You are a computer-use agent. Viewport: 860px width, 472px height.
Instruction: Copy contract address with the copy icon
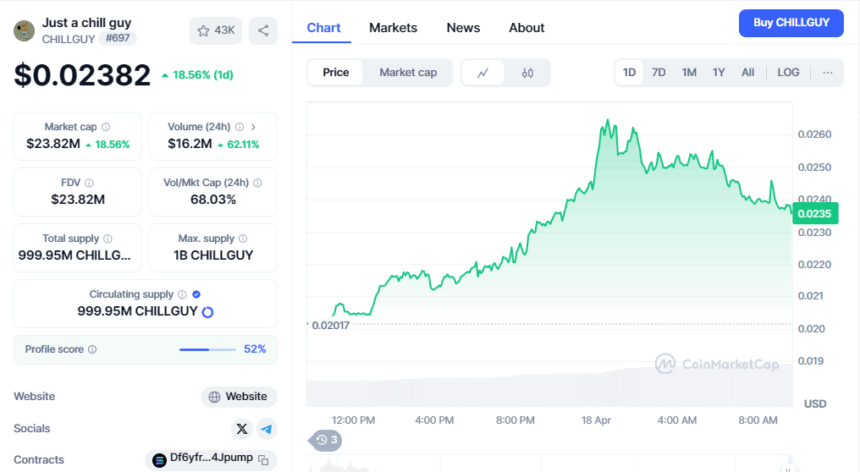click(264, 460)
